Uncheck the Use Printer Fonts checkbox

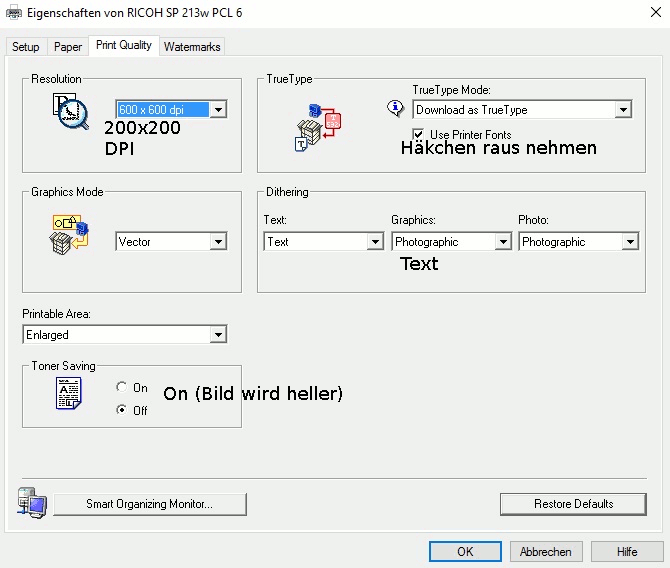tap(418, 134)
